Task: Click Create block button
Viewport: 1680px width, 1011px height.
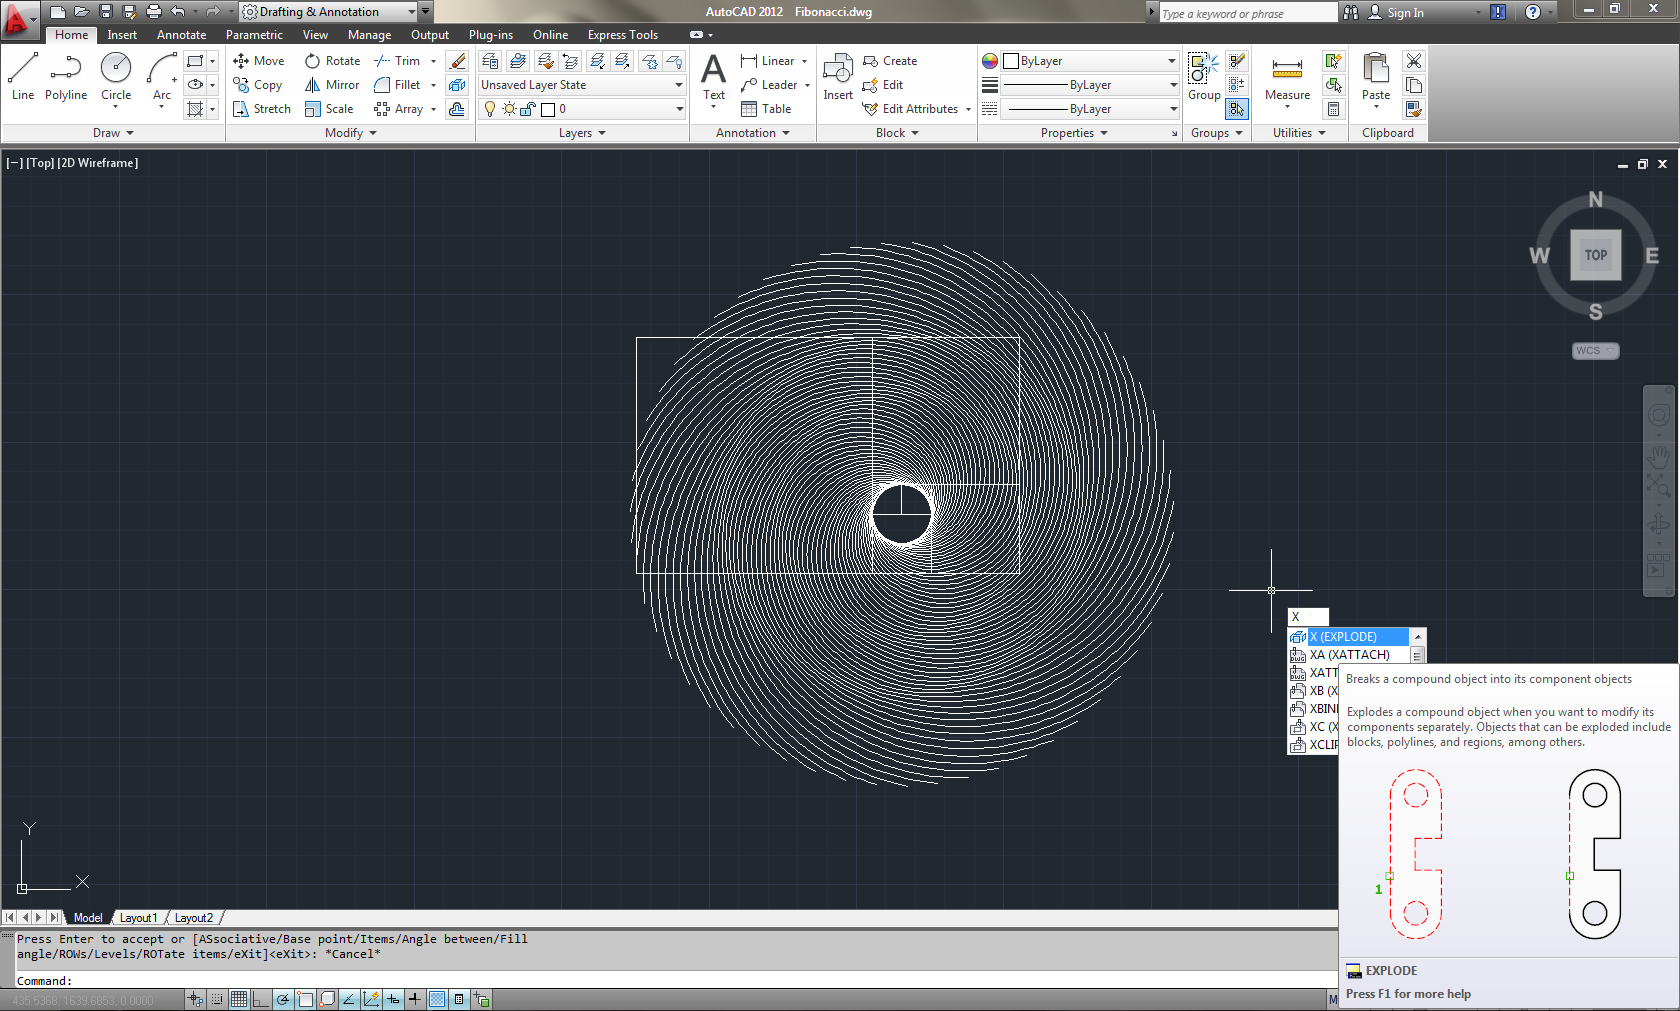Action: [890, 61]
